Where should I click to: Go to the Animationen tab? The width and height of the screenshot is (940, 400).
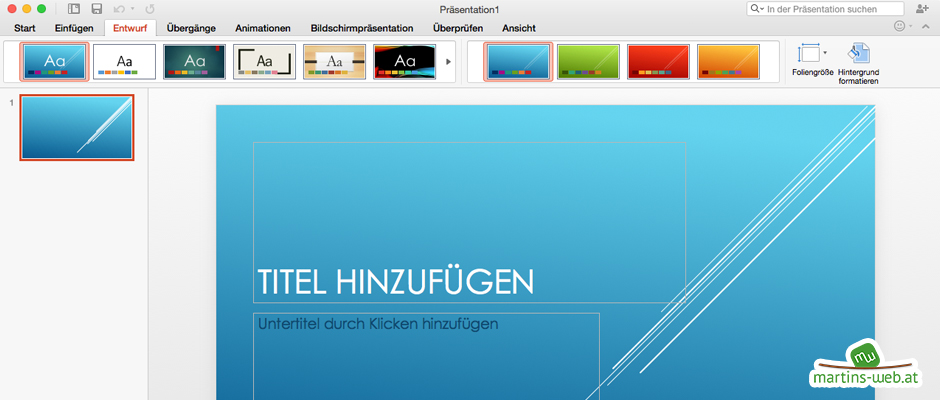(263, 28)
